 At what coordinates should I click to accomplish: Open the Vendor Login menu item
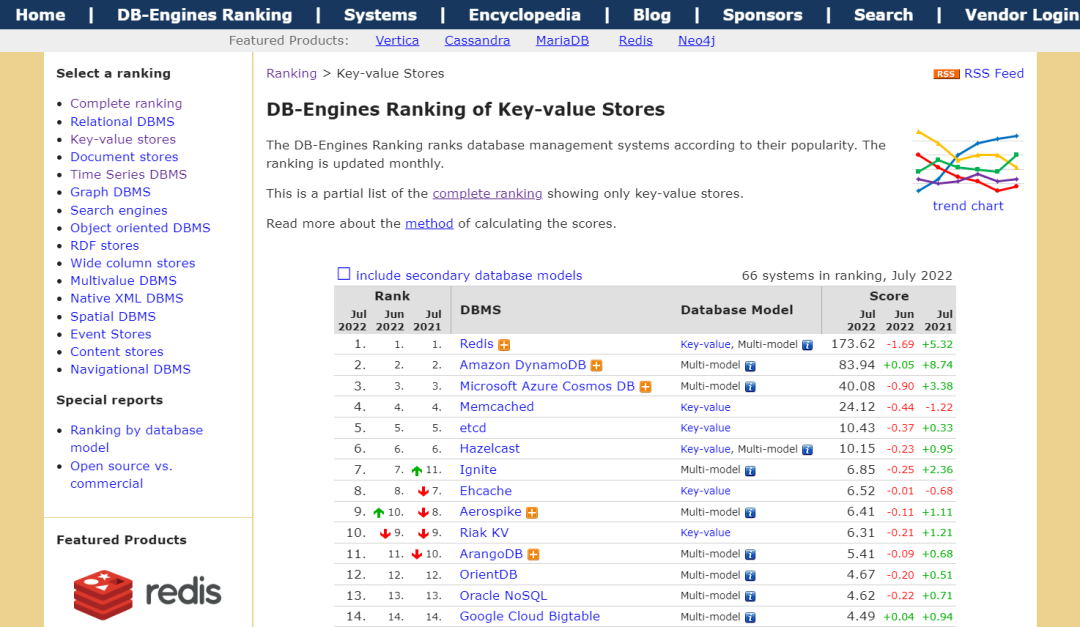1022,14
